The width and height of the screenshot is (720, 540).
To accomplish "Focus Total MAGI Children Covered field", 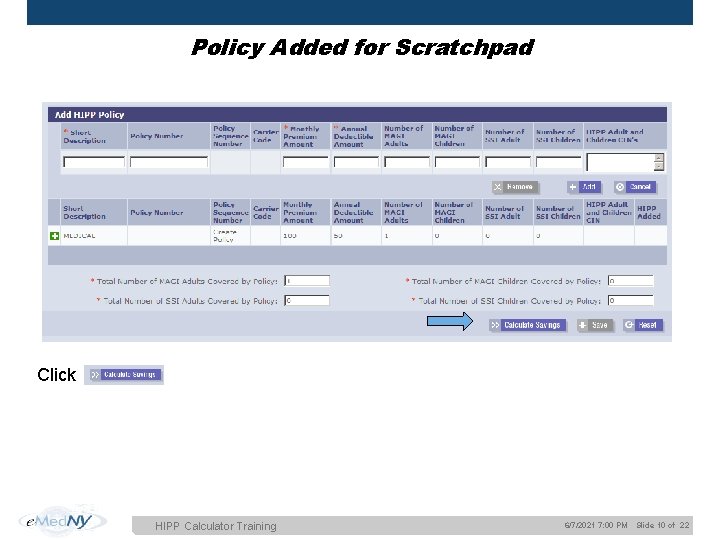I will tap(630, 281).
